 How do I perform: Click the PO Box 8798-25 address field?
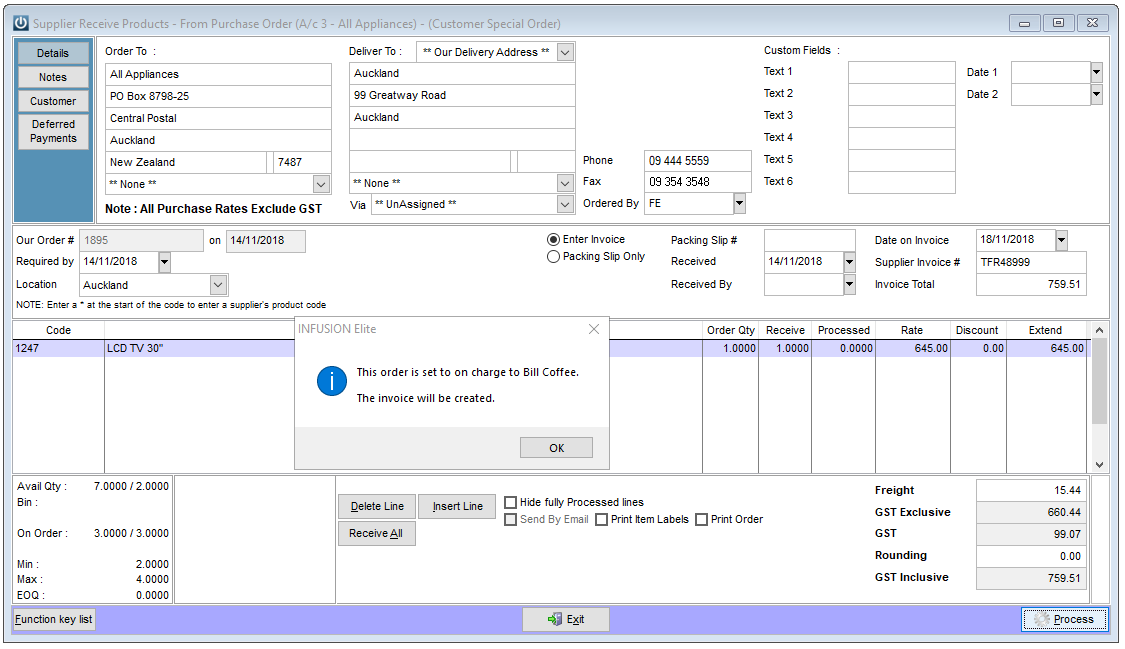219,96
